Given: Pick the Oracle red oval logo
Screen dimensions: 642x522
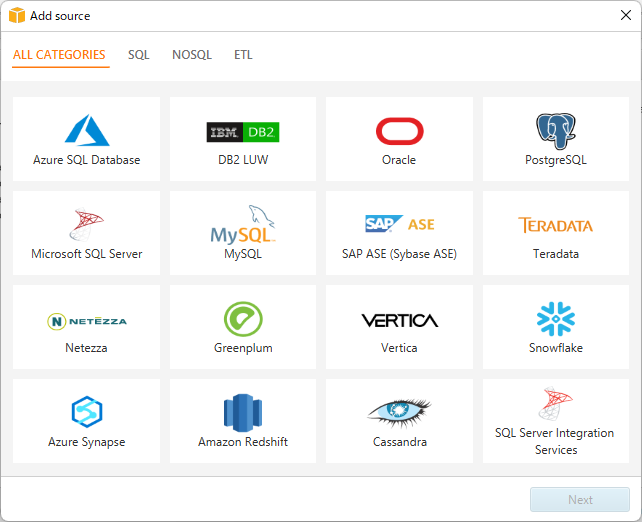Looking at the screenshot, I should (x=400, y=131).
